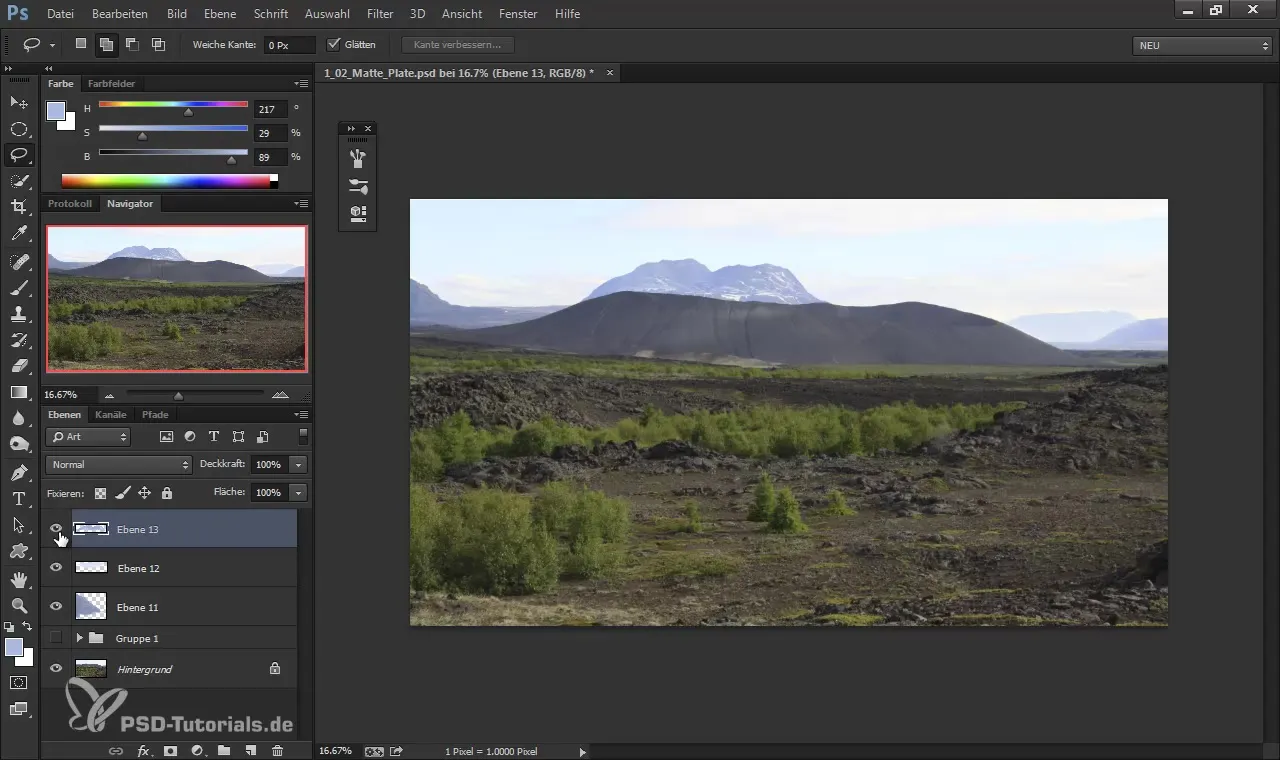This screenshot has width=1280, height=760.
Task: Open the Ebenen panel options menu
Action: click(x=301, y=415)
